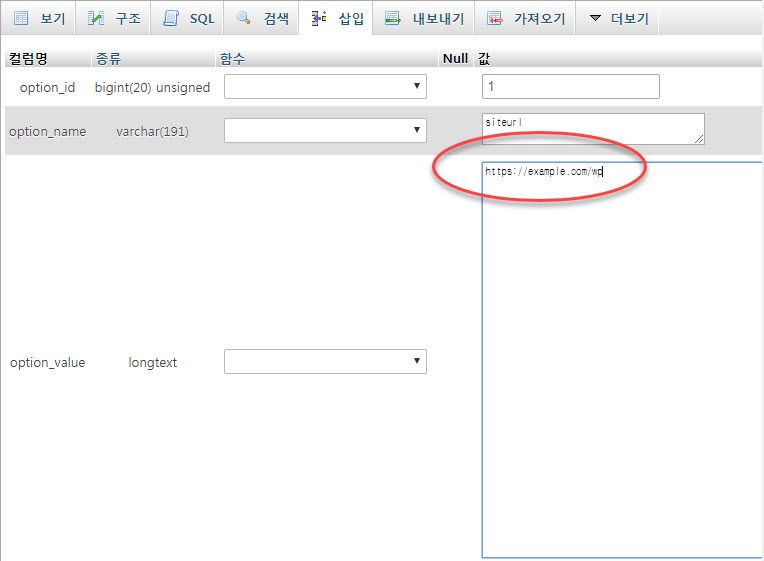Click the 컬럼명 column header
Screen dimensions: 764x561
pos(28,58)
